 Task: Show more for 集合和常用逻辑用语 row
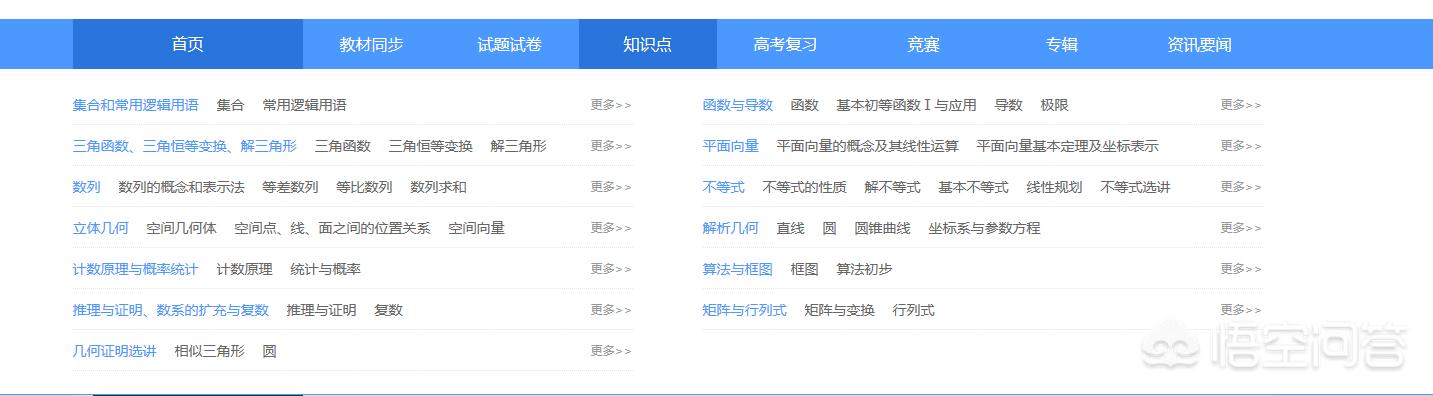click(x=611, y=104)
